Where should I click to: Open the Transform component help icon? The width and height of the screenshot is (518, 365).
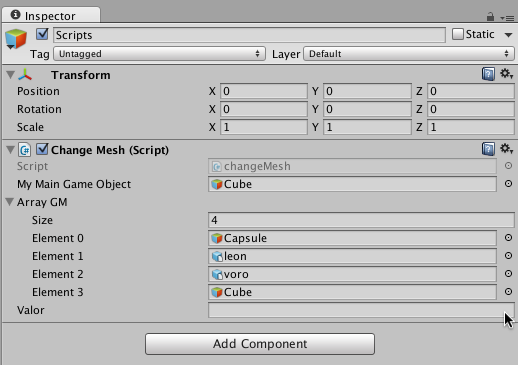tap(488, 74)
